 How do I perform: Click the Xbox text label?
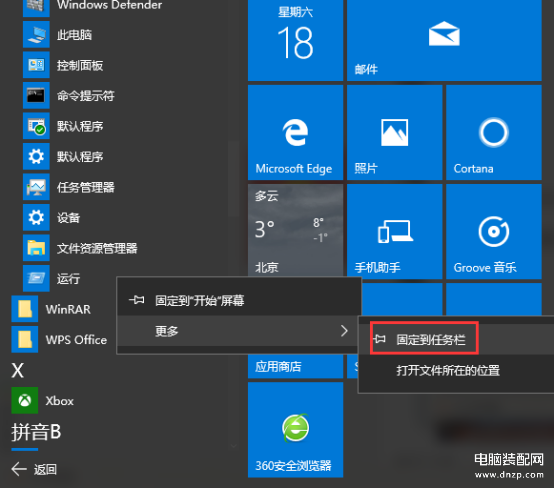pos(59,401)
